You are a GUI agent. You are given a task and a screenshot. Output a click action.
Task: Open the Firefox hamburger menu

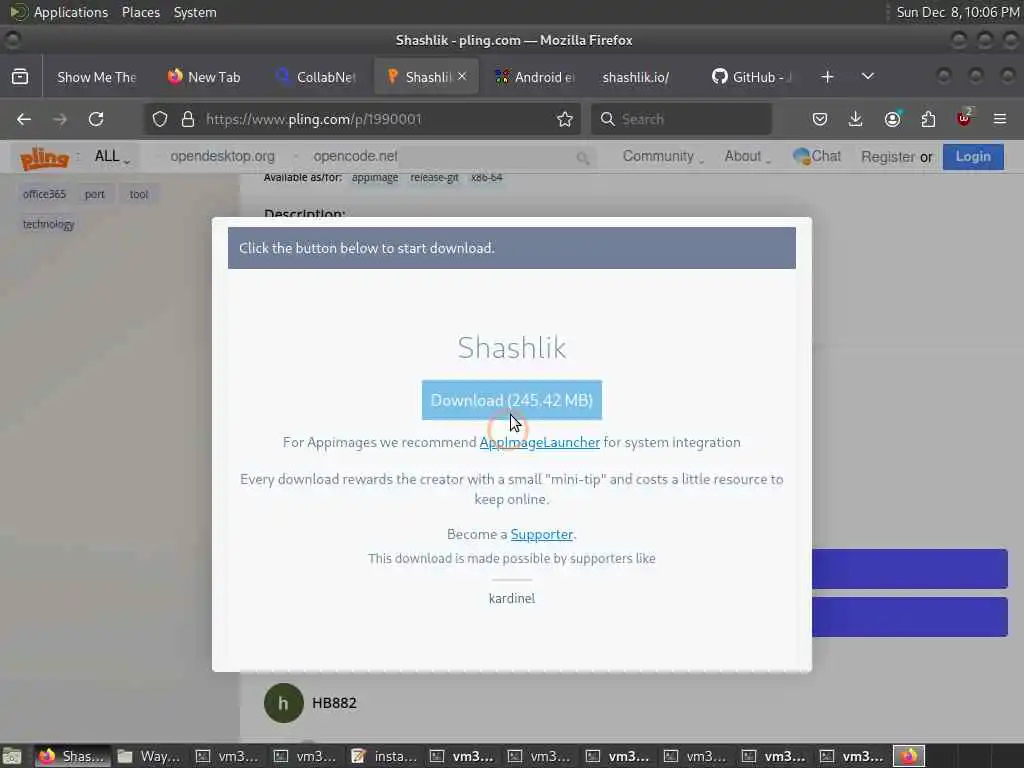(1000, 119)
